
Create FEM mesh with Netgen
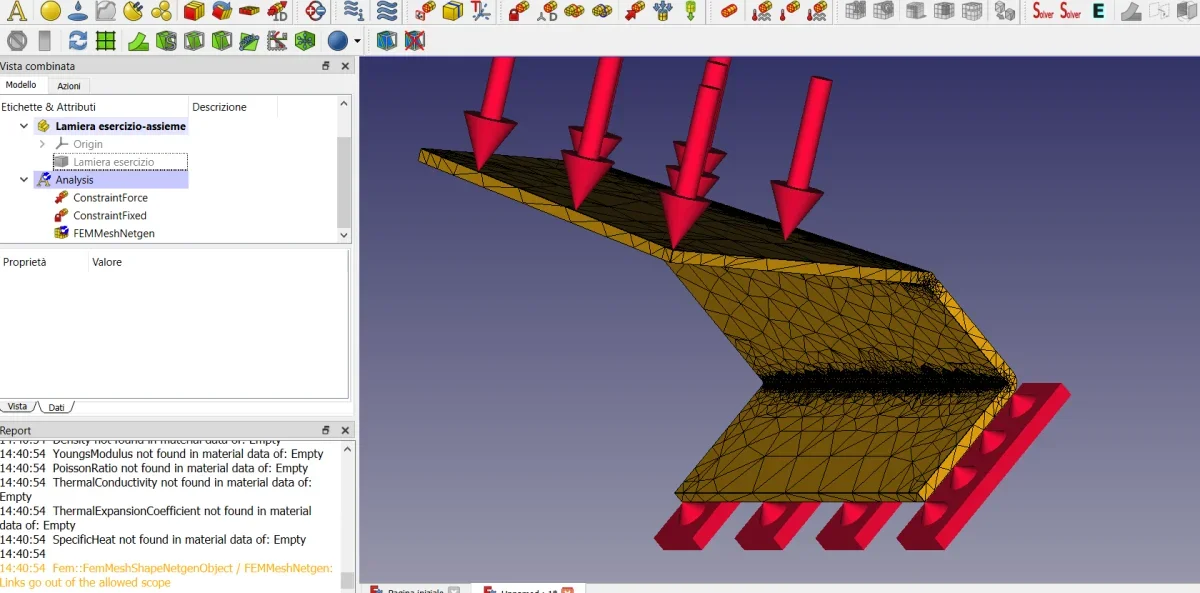click(855, 11)
